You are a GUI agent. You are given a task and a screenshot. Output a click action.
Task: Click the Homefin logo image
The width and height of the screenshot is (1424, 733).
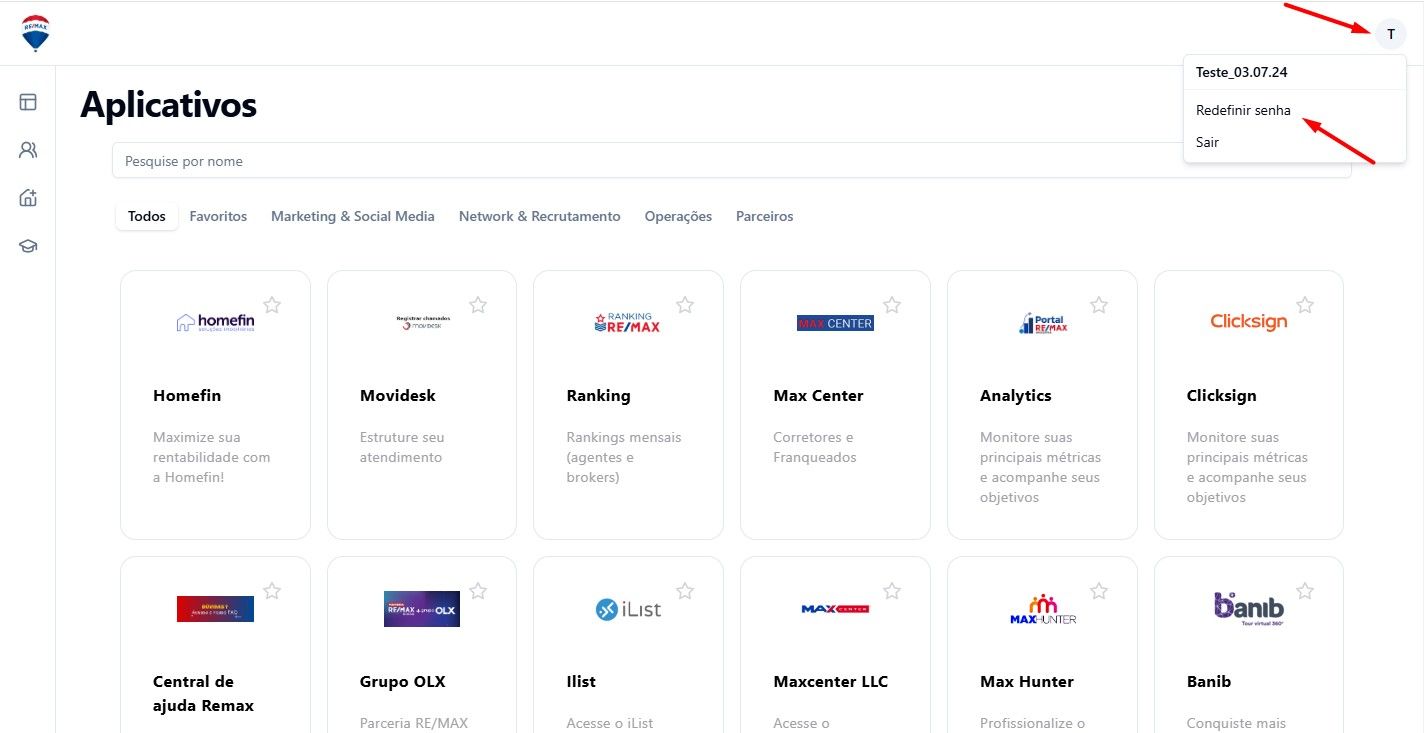pyautogui.click(x=215, y=322)
